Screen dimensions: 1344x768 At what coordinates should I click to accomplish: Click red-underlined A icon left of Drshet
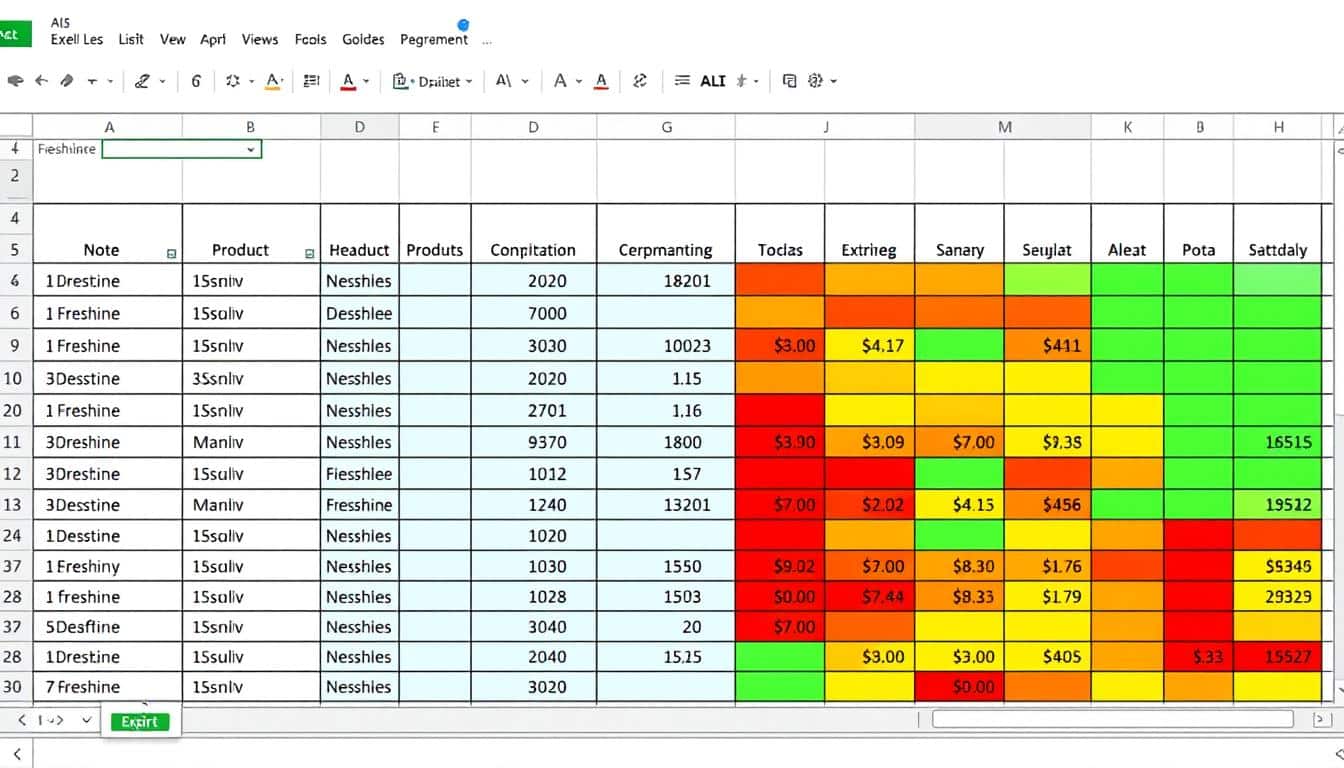348,82
